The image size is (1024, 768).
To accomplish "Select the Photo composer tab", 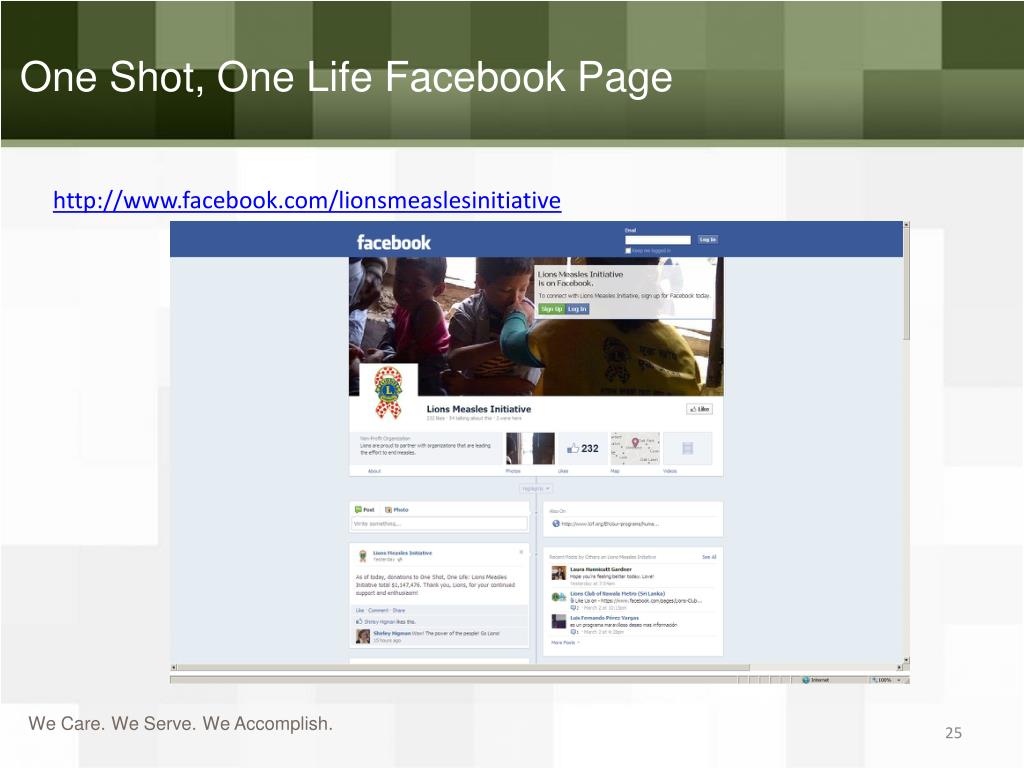I will pyautogui.click(x=396, y=509).
